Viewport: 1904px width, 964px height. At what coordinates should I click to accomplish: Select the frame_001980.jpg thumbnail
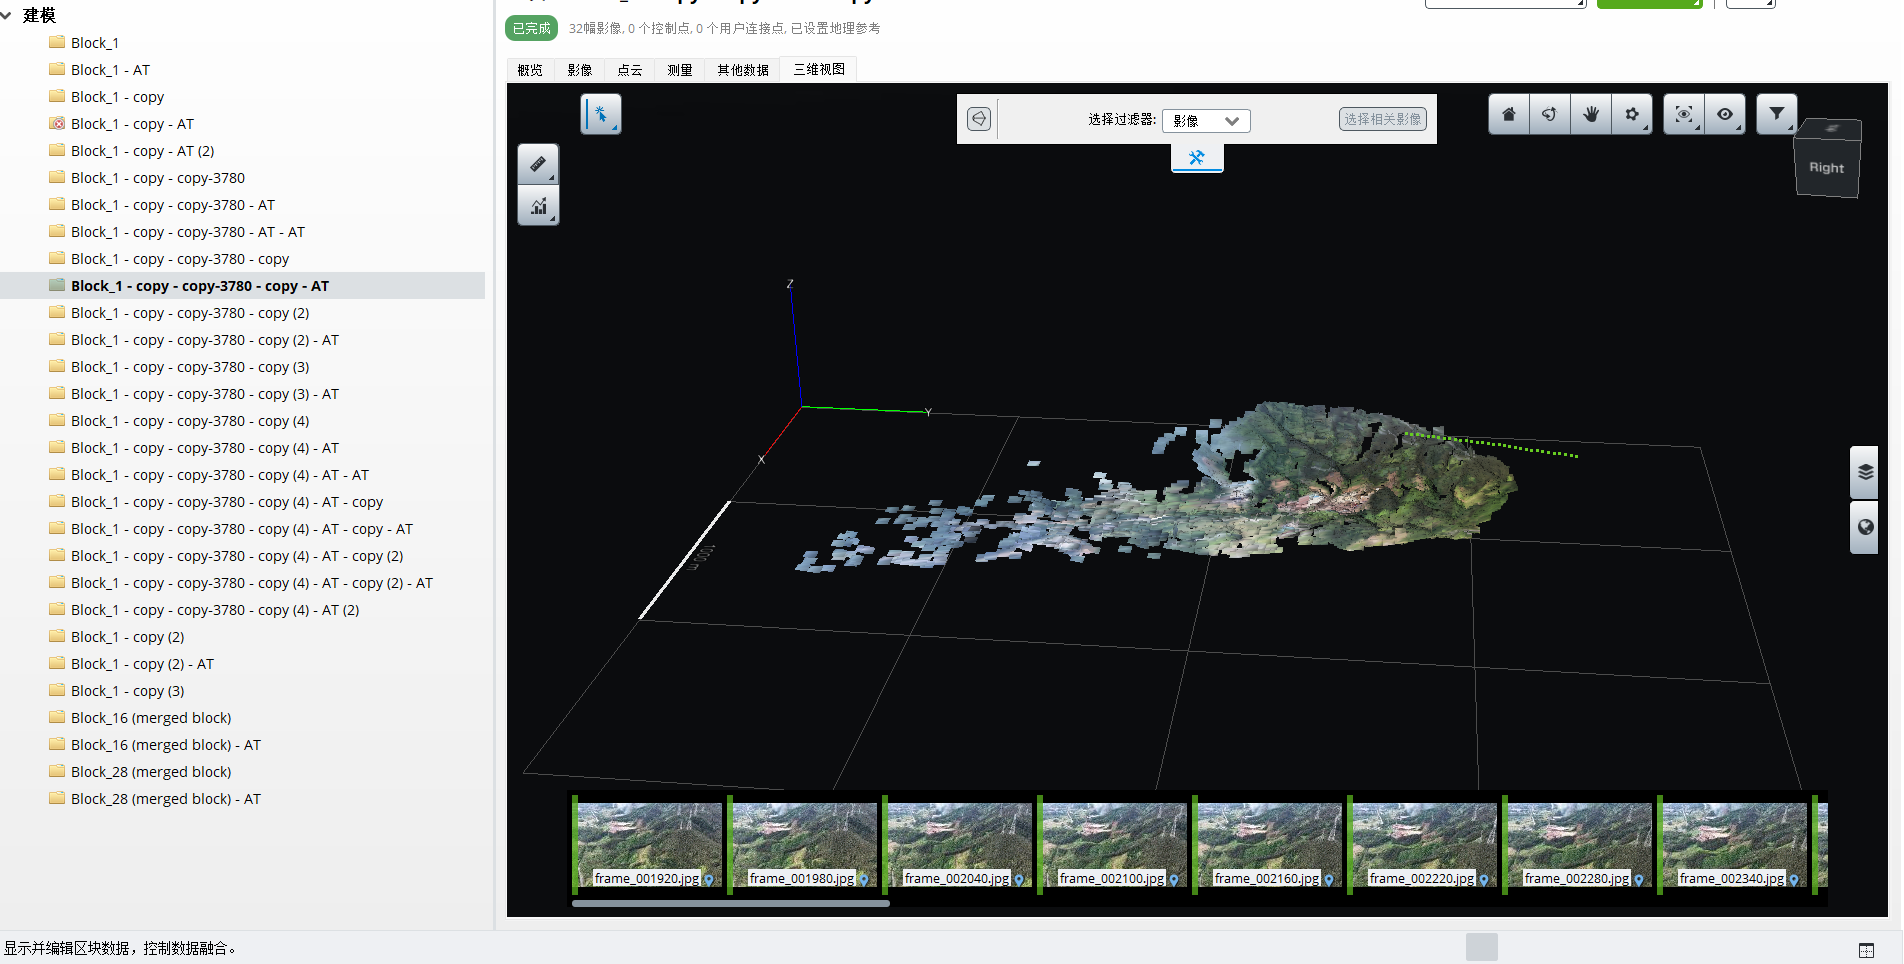click(802, 844)
